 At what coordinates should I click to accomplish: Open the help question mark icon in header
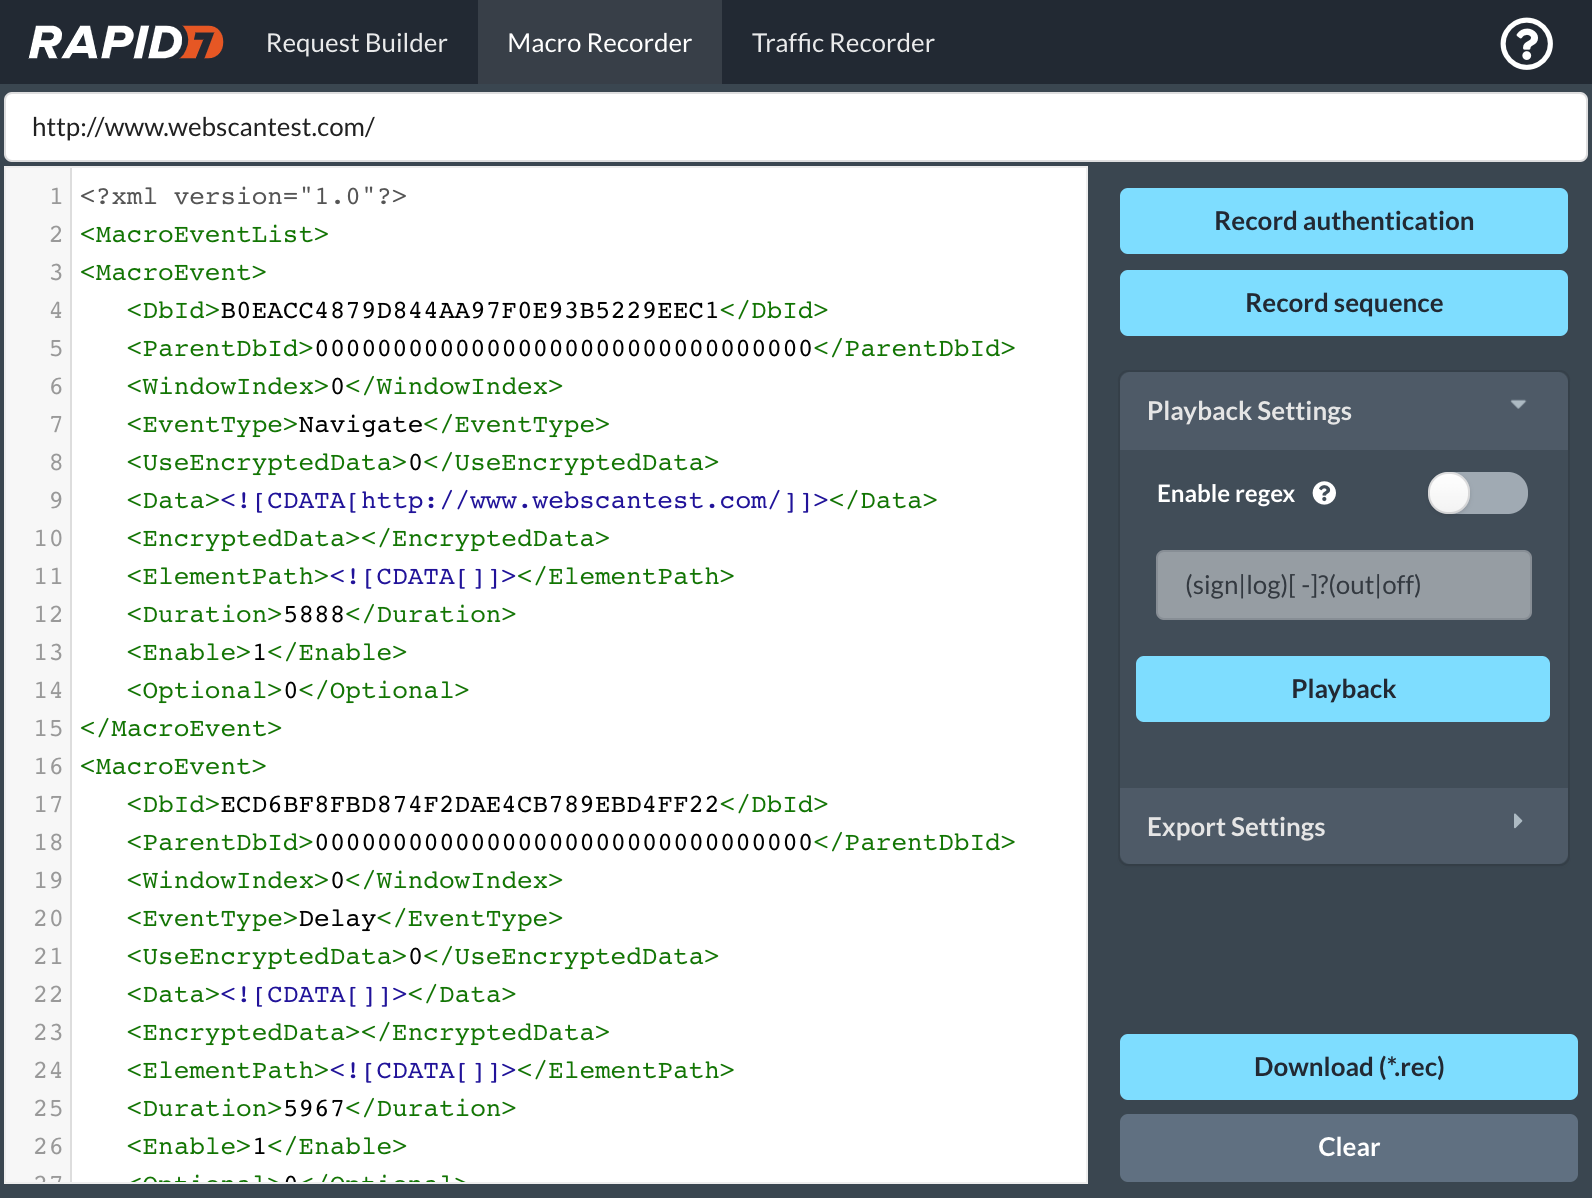coord(1526,44)
